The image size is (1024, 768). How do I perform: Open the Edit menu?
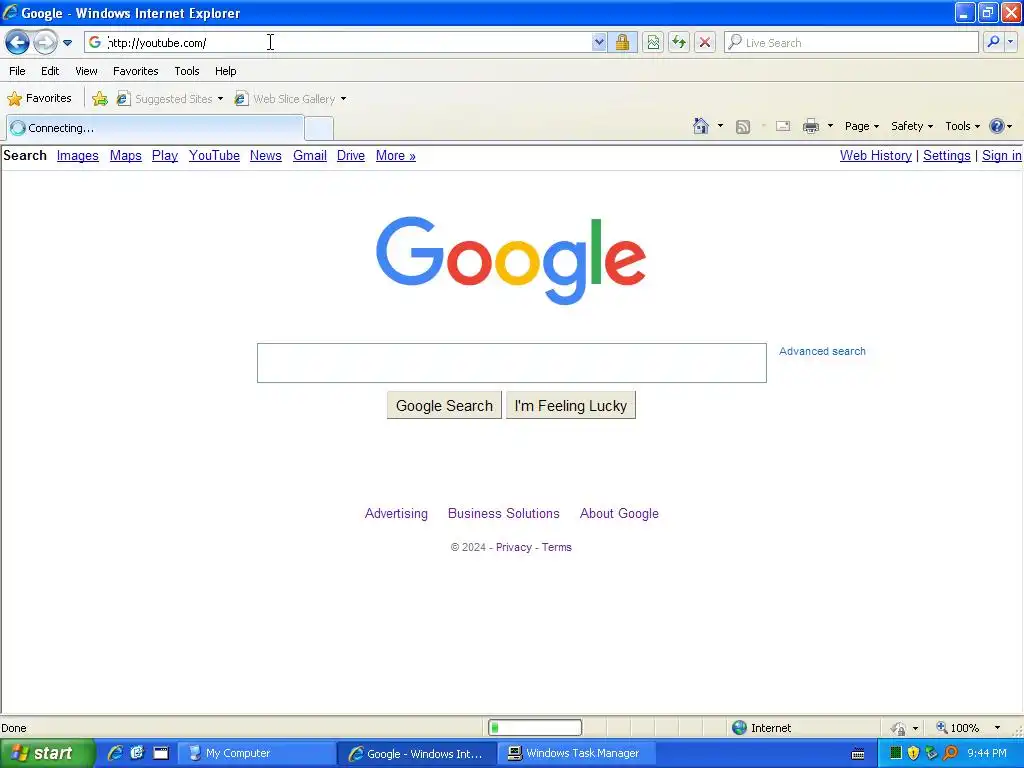50,71
